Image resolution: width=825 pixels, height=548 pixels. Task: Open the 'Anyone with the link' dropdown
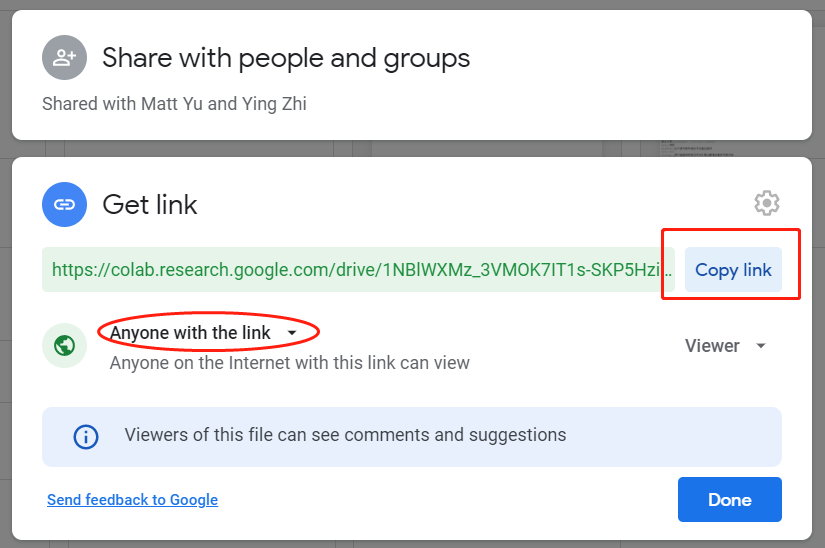point(204,332)
